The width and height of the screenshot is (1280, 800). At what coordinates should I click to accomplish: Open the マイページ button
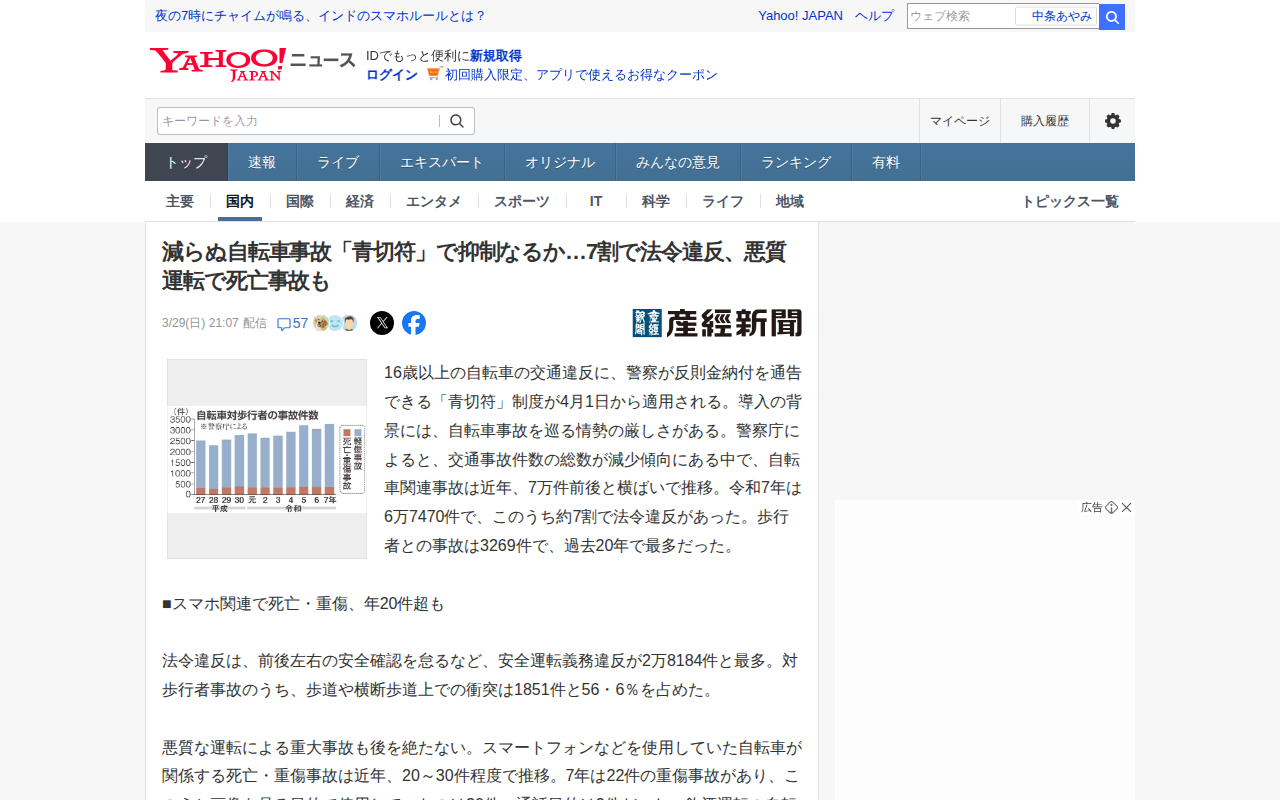pos(959,121)
